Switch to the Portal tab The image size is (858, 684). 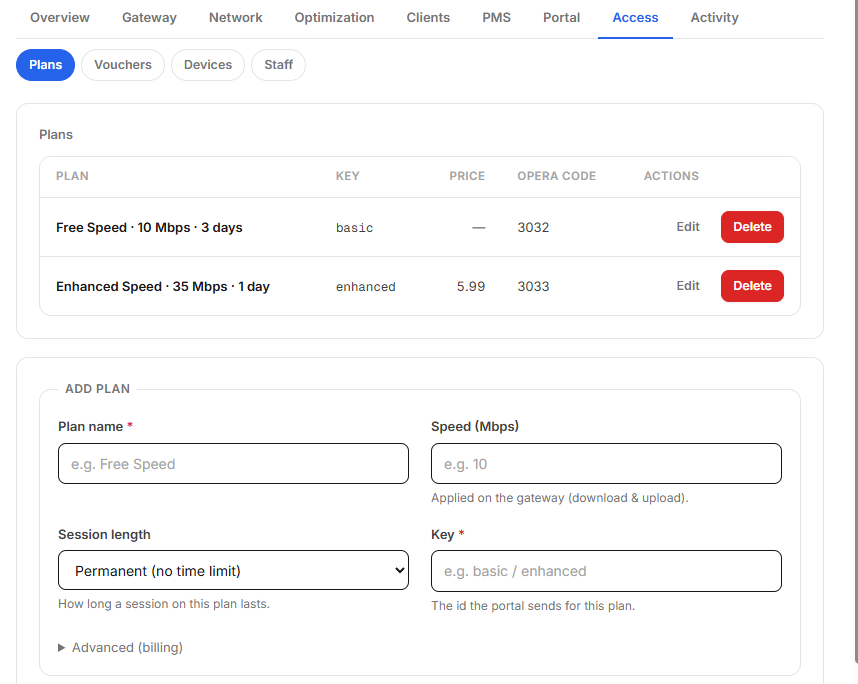pyautogui.click(x=561, y=18)
